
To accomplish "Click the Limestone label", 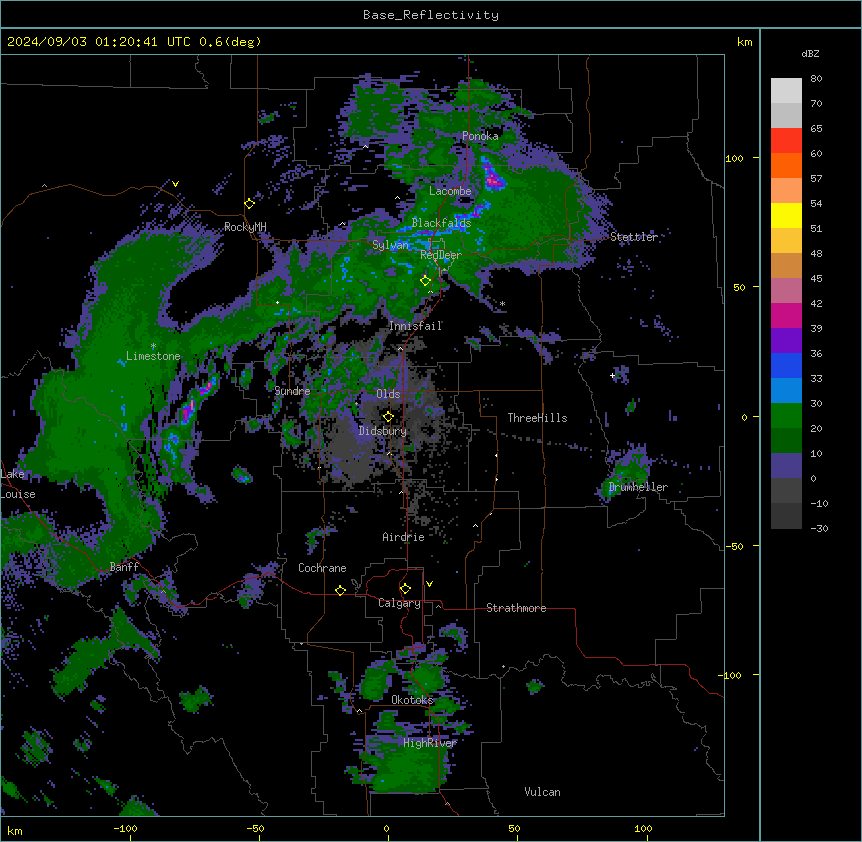I will (153, 356).
